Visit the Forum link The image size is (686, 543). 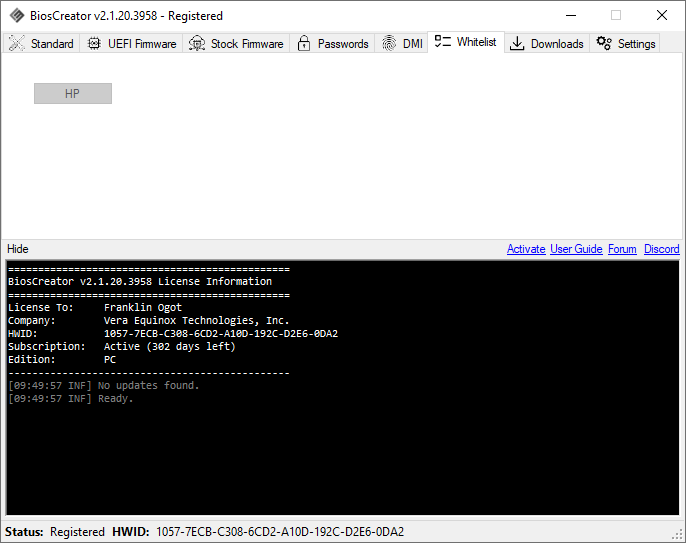[x=622, y=249]
